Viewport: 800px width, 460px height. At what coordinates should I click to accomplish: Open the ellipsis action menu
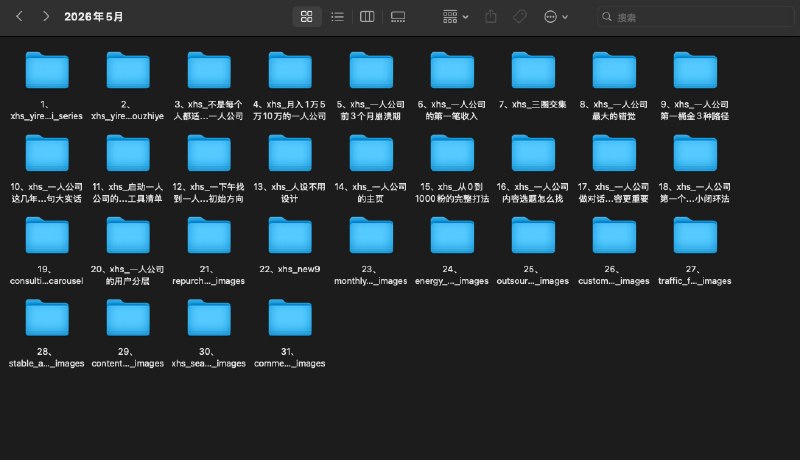point(556,17)
